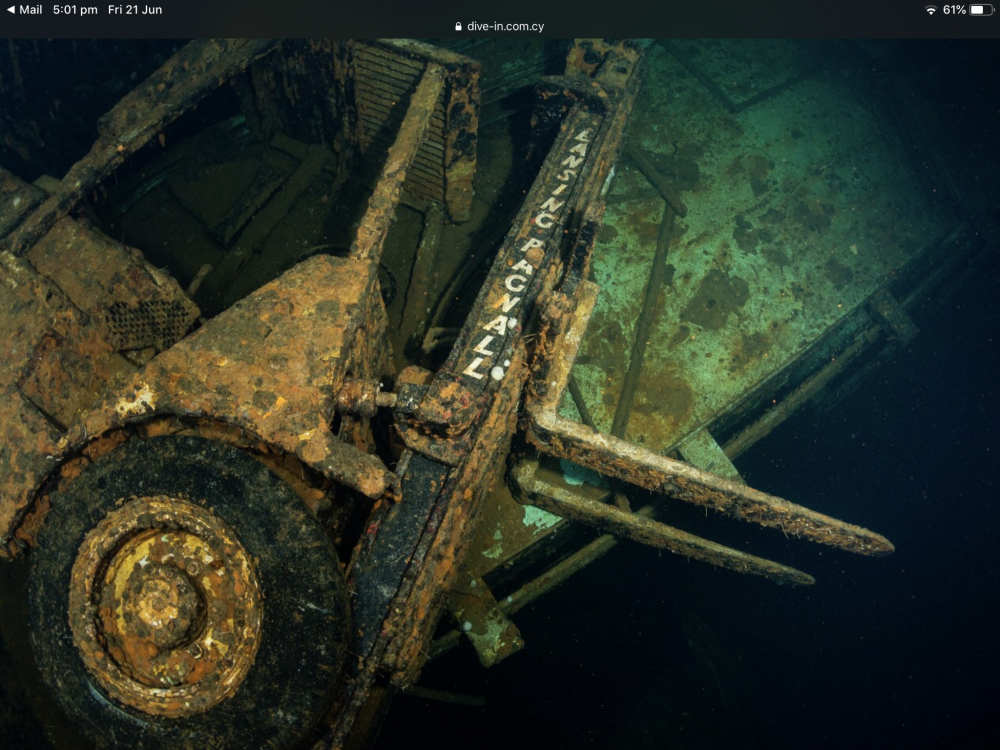Tap the 5:01 pm clock text
The height and width of the screenshot is (750, 1000).
point(75,10)
